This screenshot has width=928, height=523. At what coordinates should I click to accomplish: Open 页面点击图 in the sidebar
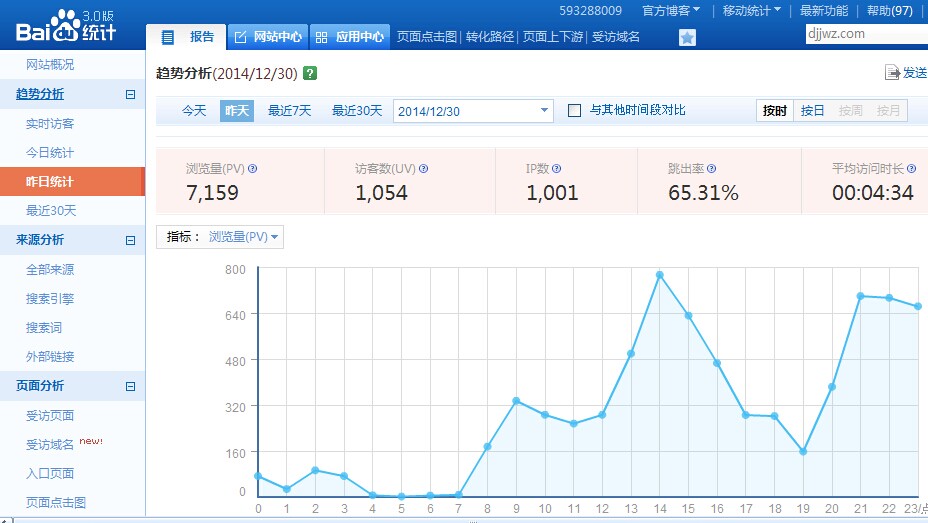[x=56, y=503]
